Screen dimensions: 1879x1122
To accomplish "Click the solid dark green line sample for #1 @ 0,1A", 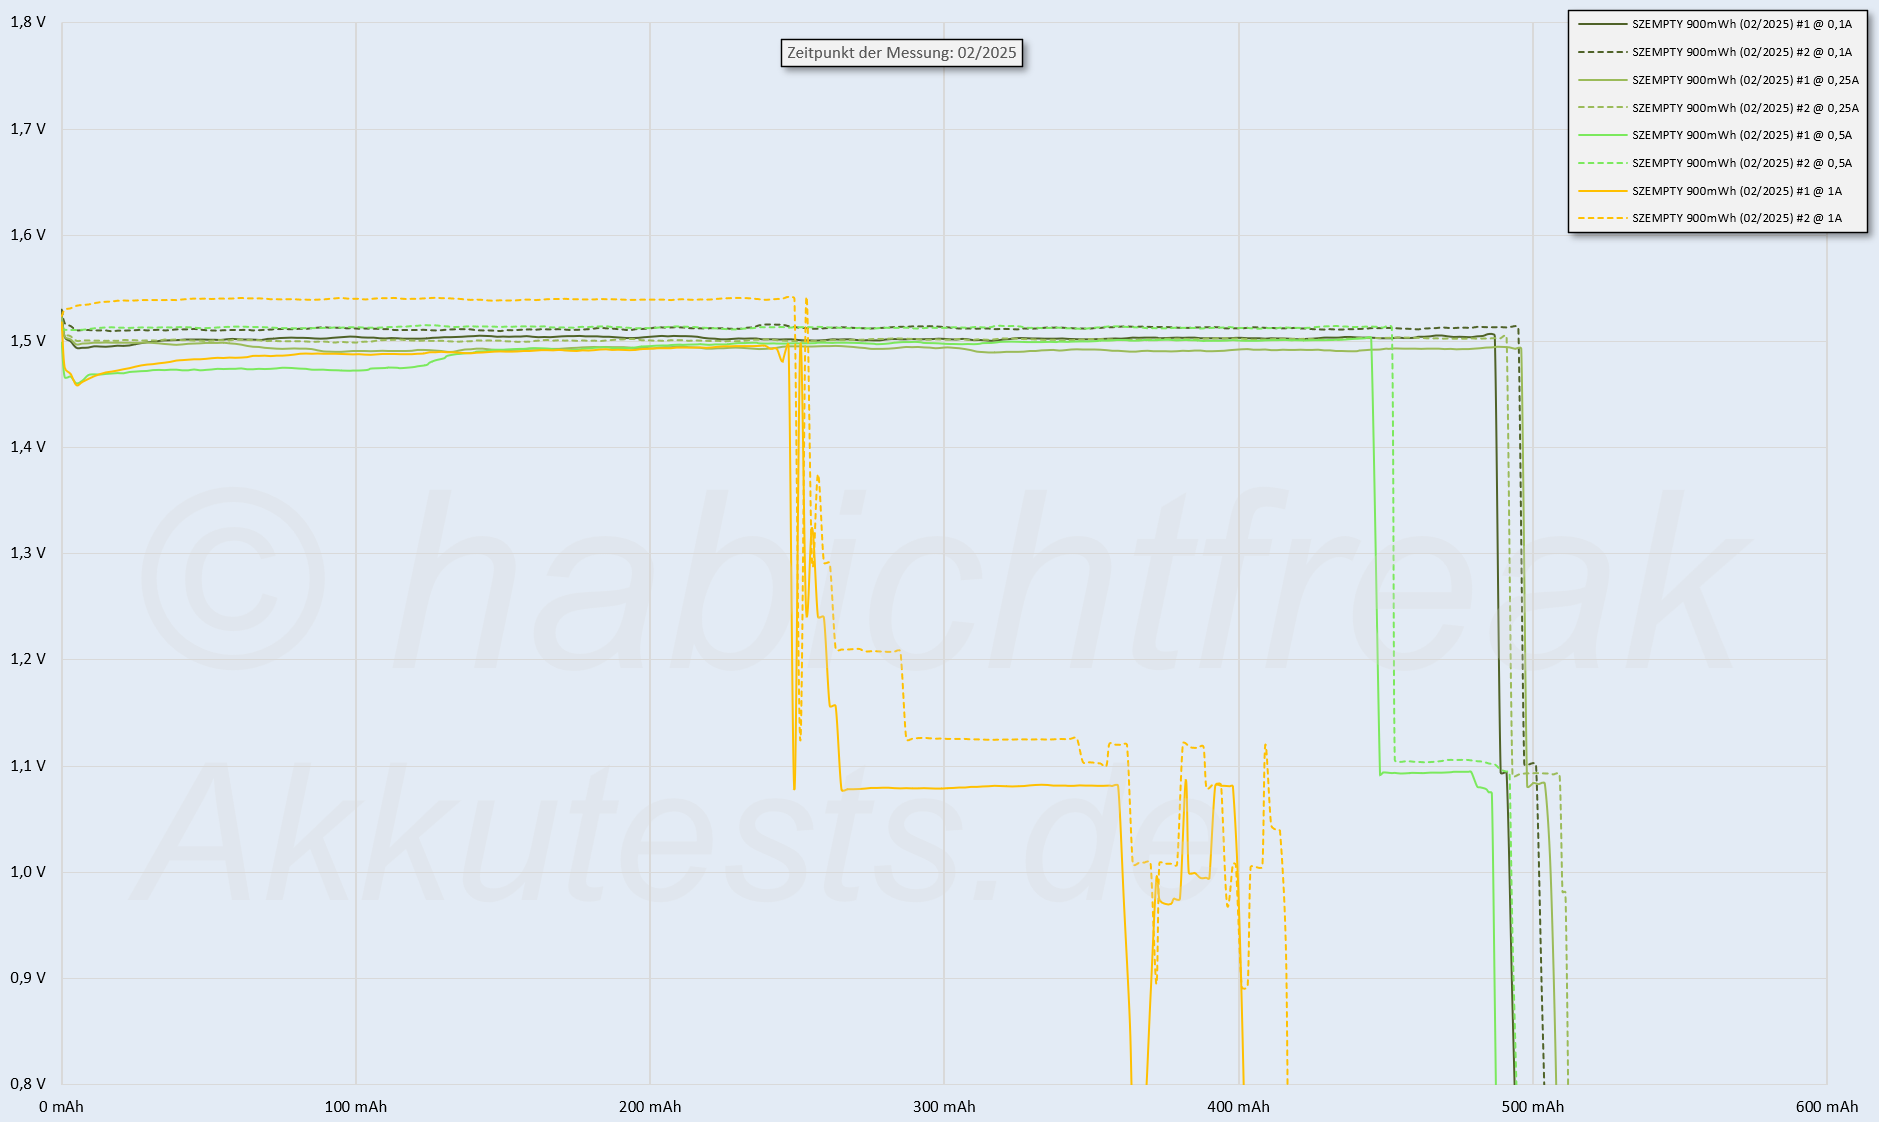I will click(x=1602, y=24).
